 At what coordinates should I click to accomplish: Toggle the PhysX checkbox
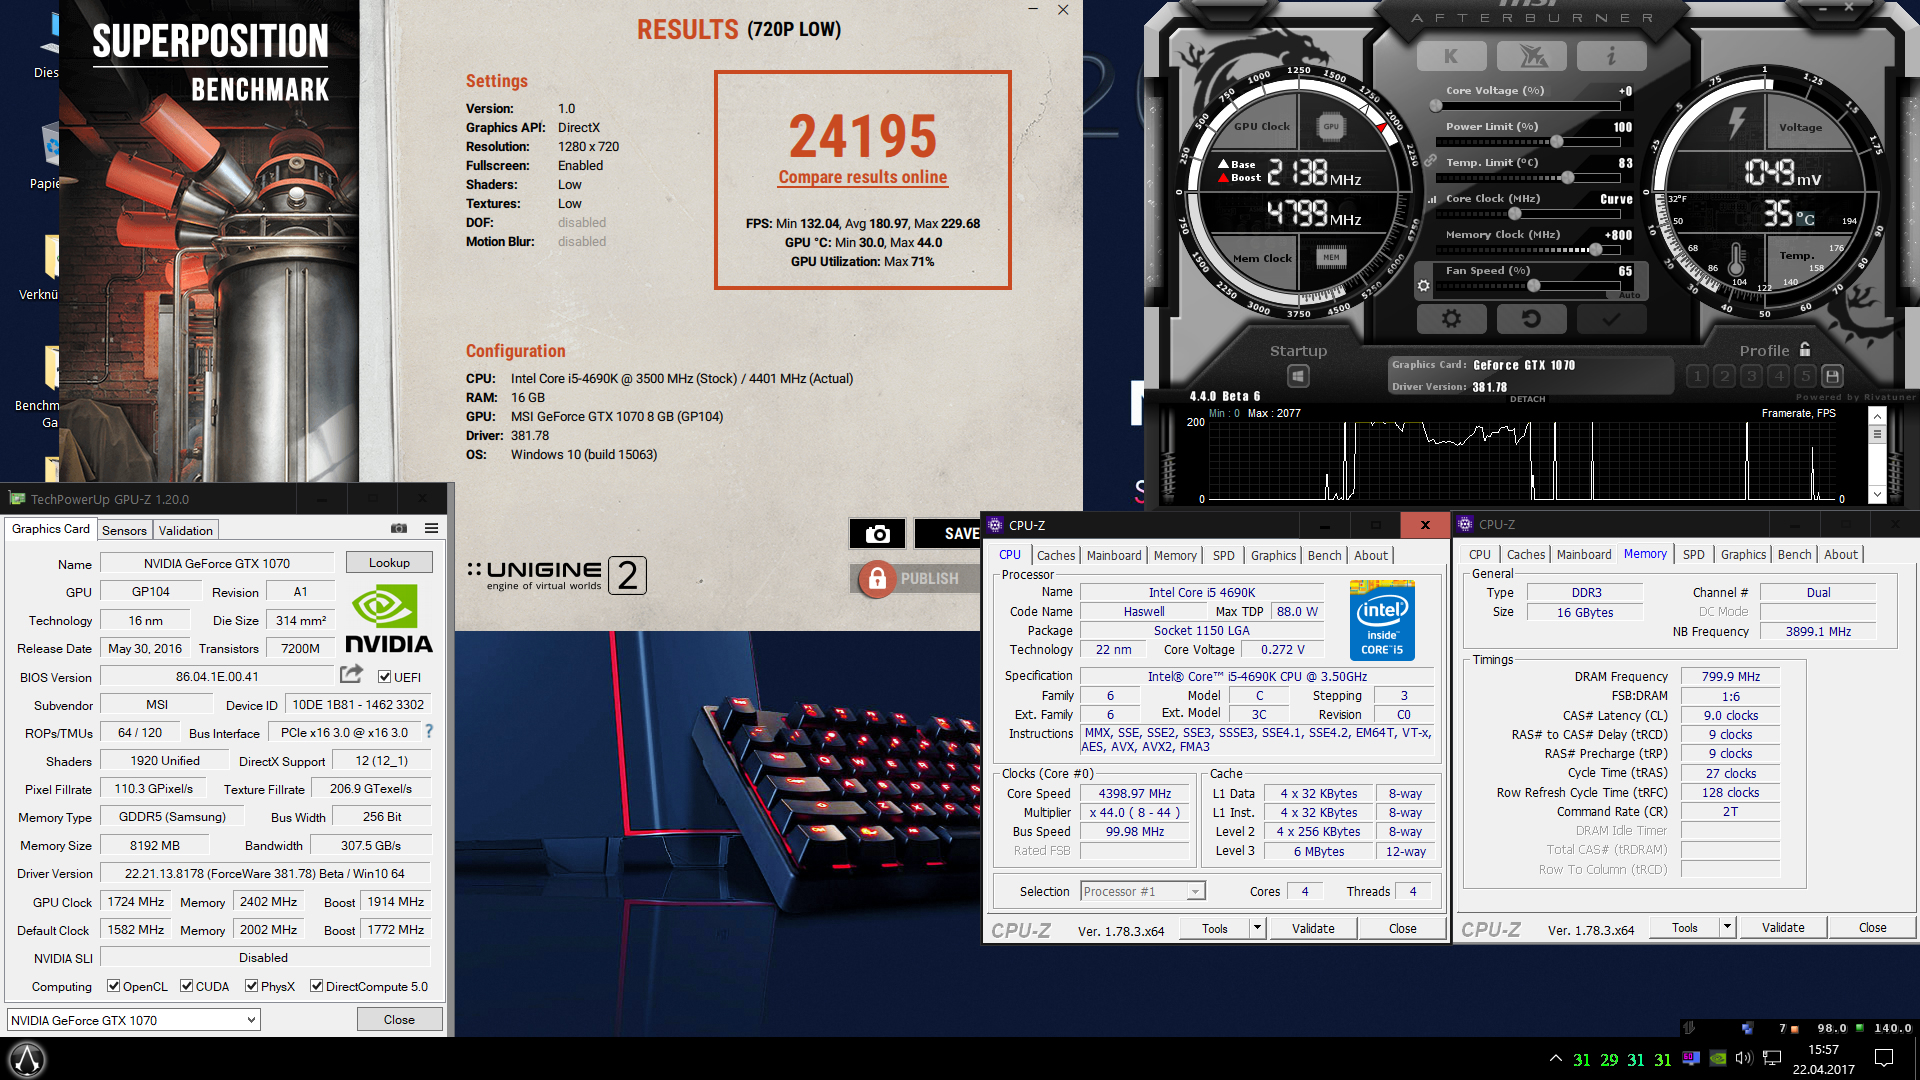(x=252, y=986)
